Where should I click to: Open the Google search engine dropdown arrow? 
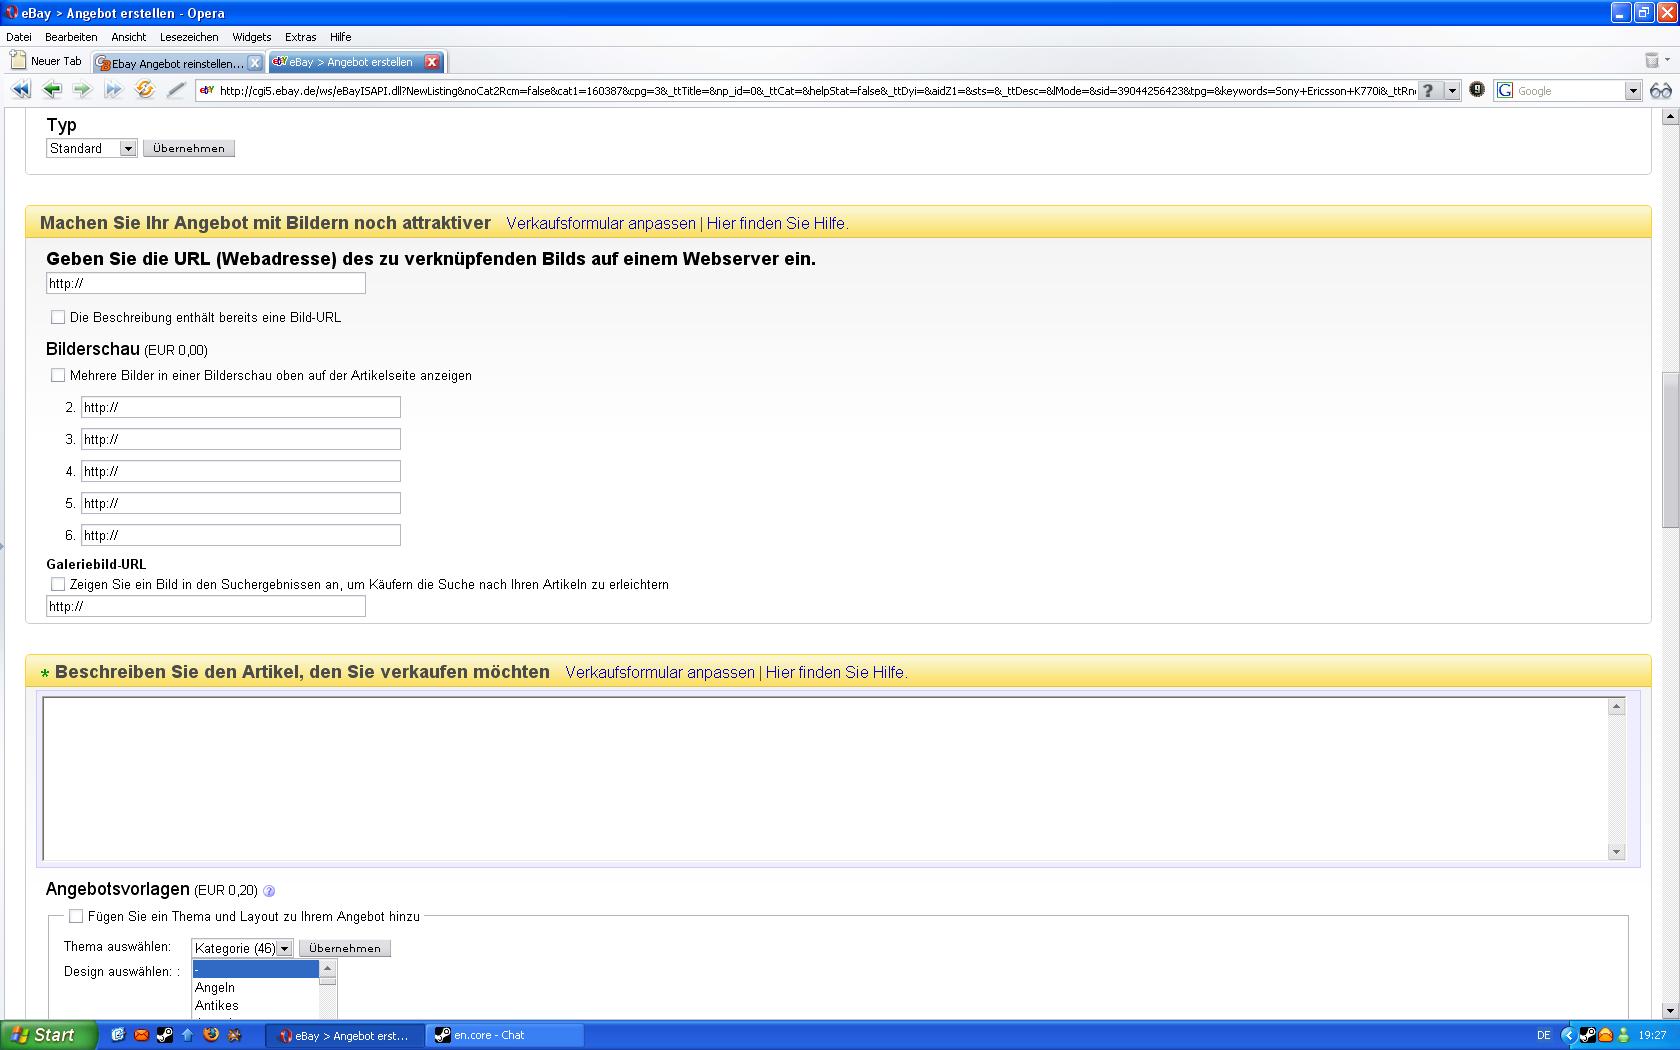pyautogui.click(x=1633, y=91)
